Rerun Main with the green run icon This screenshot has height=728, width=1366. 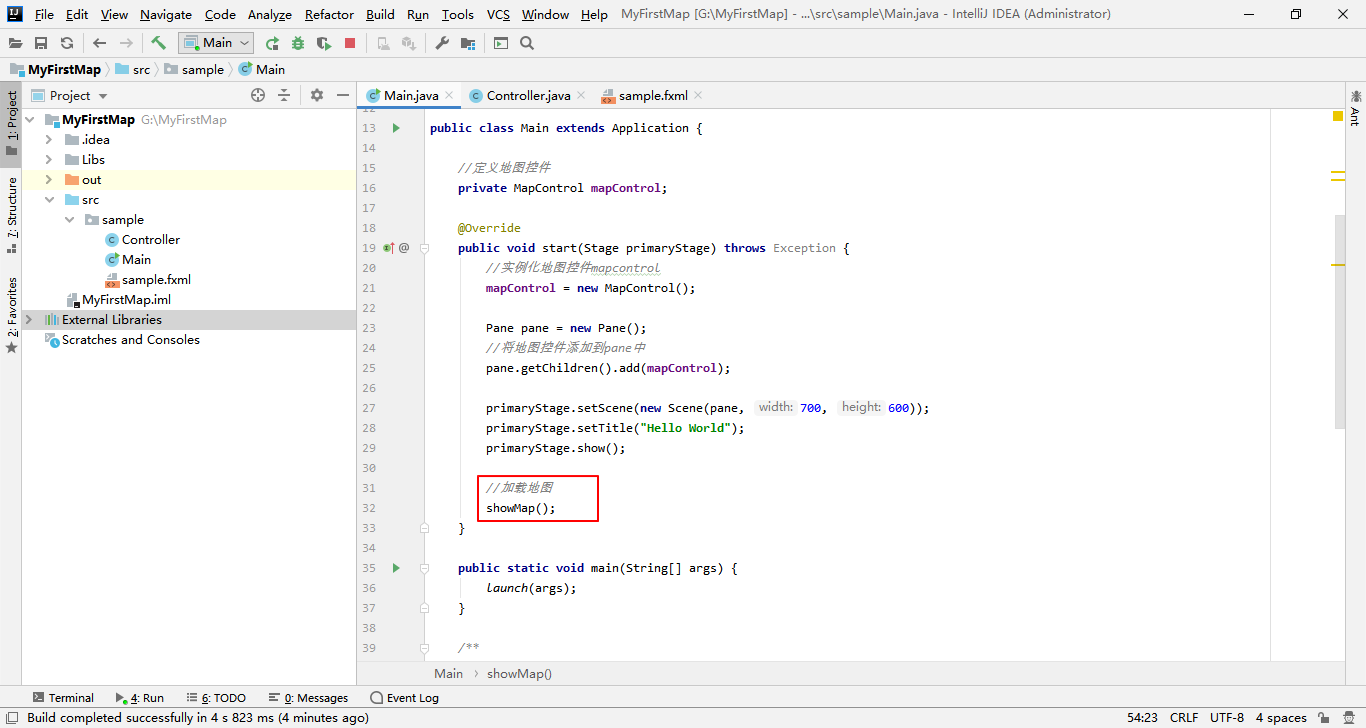(272, 43)
